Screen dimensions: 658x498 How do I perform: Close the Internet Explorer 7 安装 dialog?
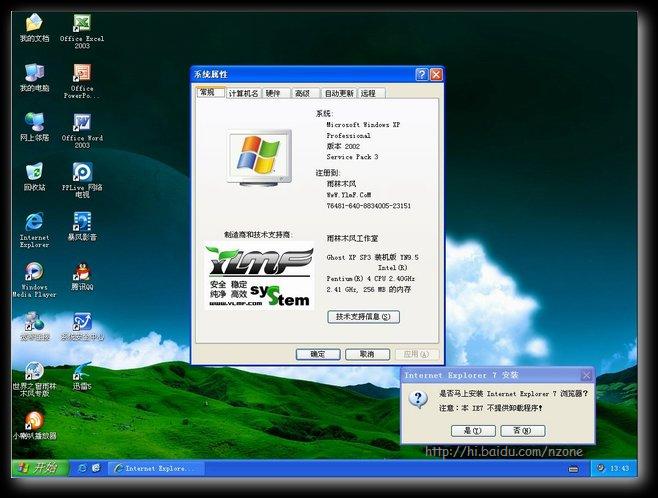point(586,375)
